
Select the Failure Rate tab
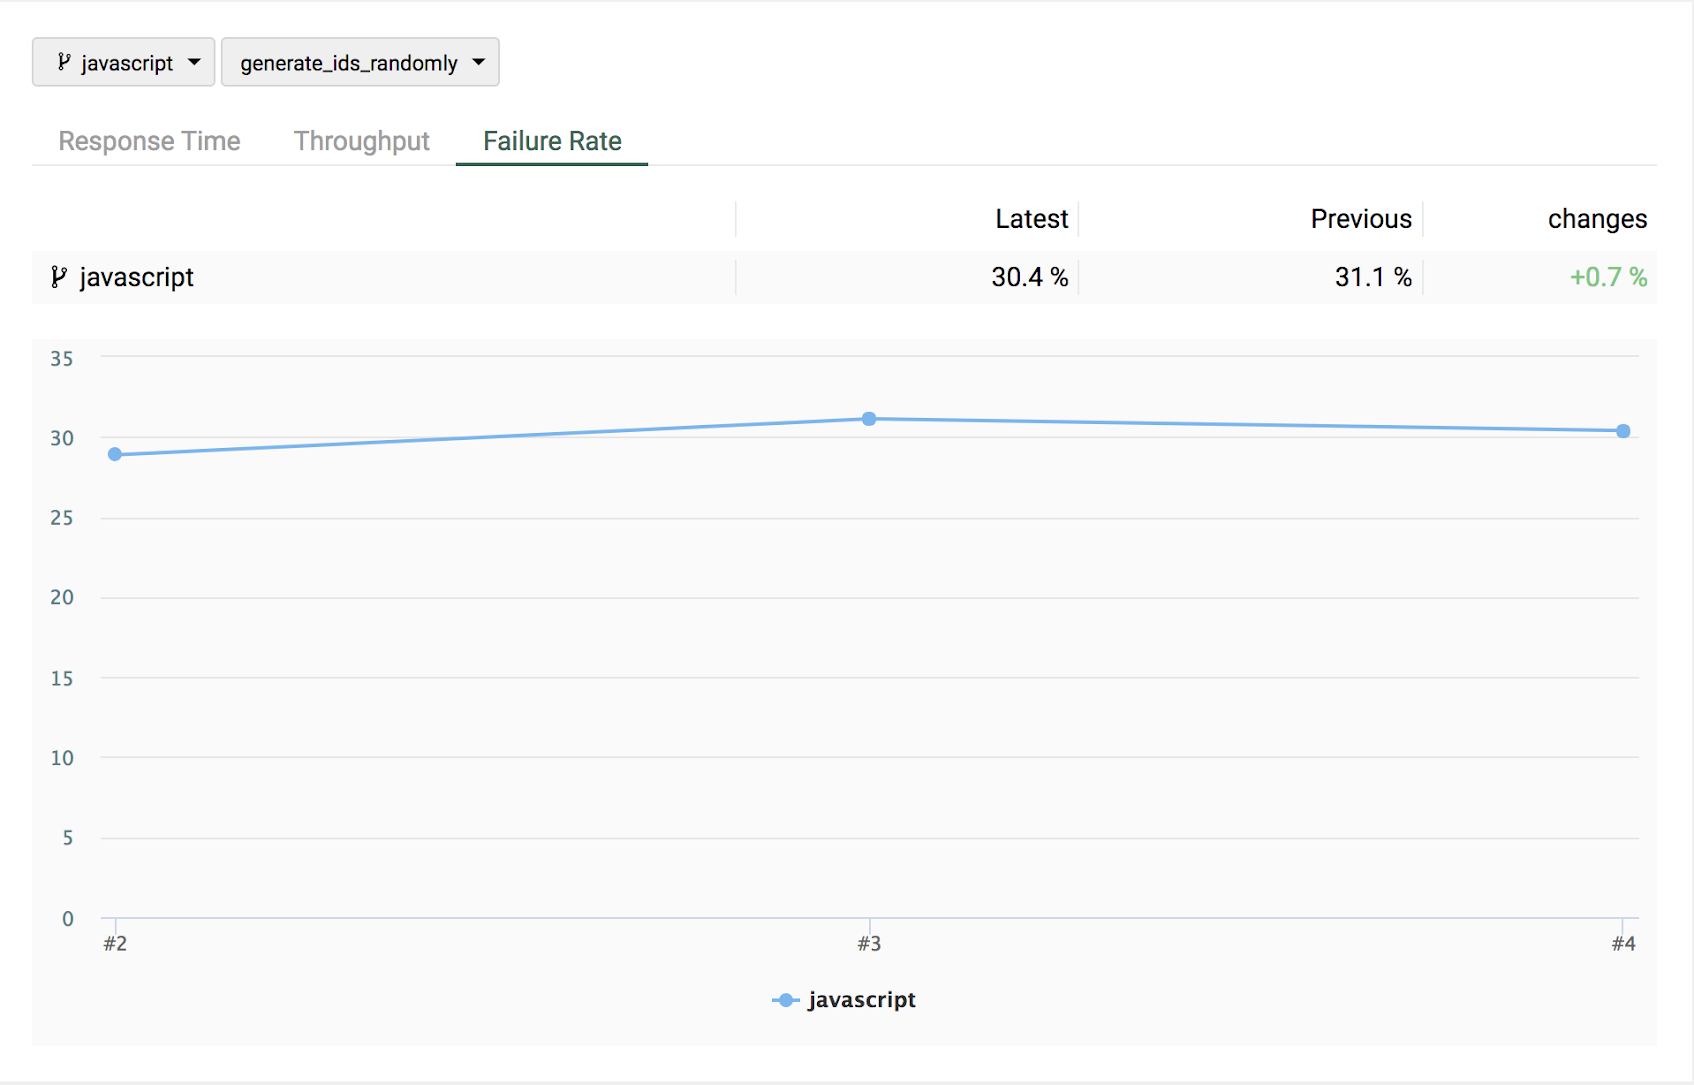pos(552,141)
